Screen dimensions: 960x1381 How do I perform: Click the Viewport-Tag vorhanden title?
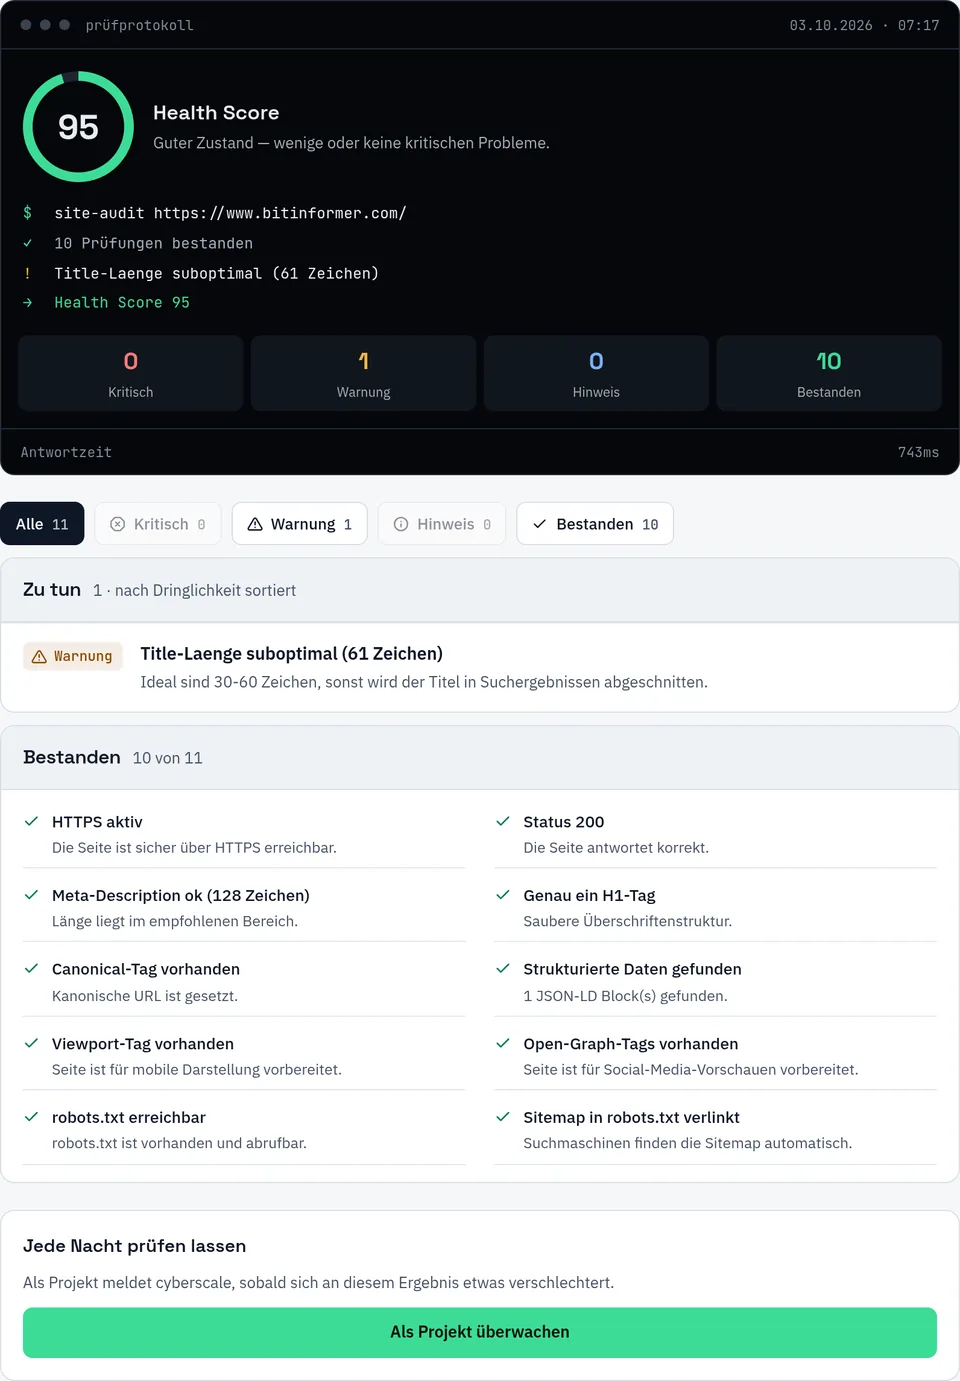(x=143, y=1044)
